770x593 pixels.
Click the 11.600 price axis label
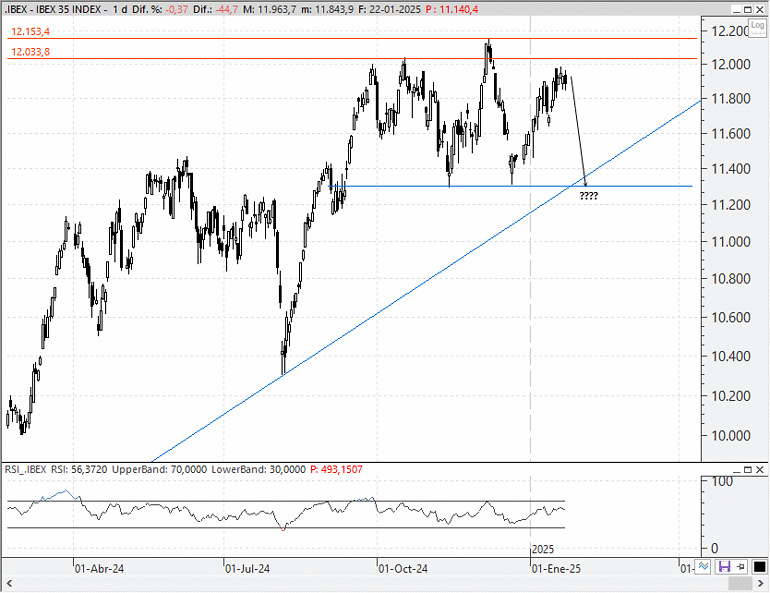click(x=731, y=134)
